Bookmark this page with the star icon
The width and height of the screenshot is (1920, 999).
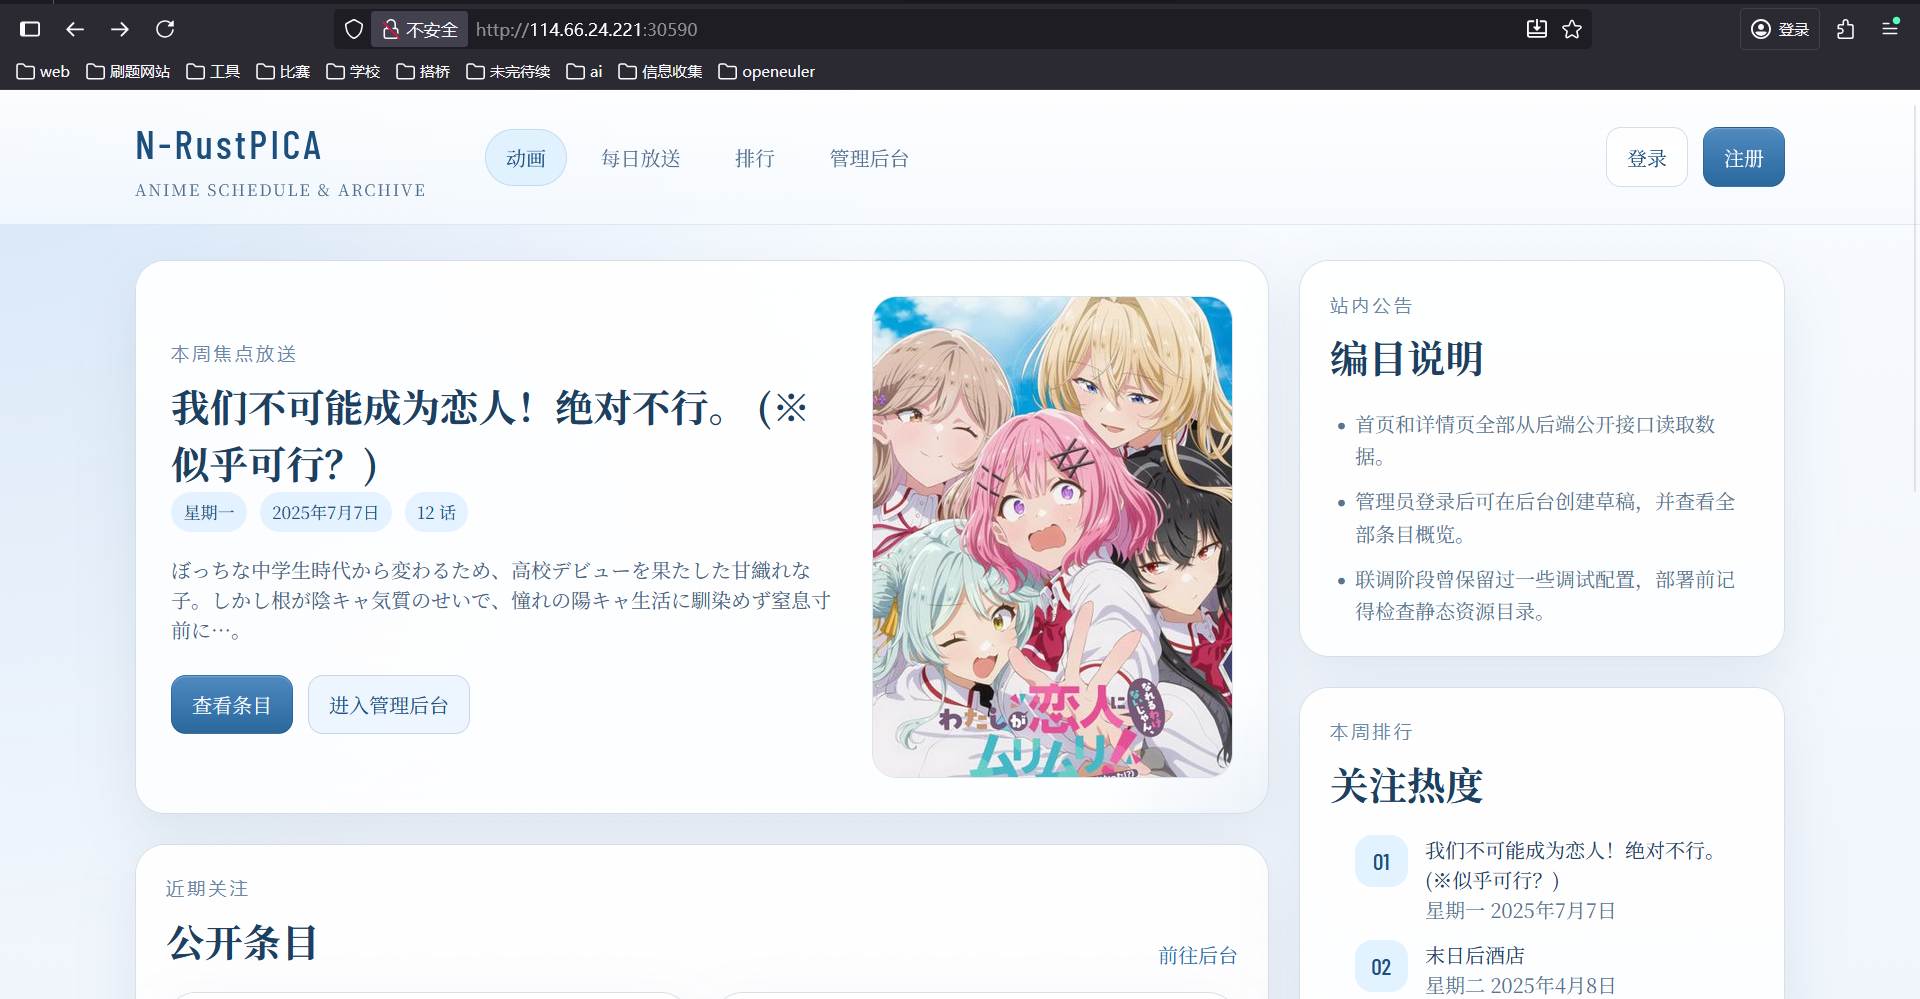click(1572, 29)
